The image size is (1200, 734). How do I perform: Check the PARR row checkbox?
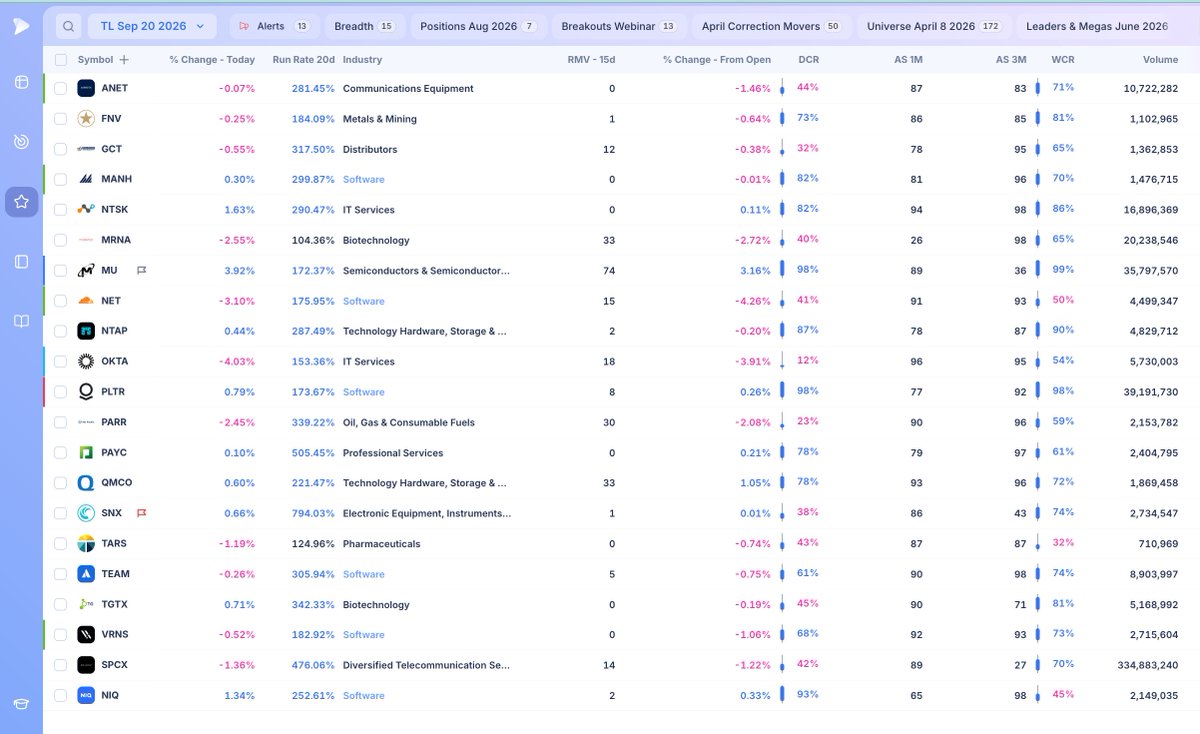click(x=61, y=422)
